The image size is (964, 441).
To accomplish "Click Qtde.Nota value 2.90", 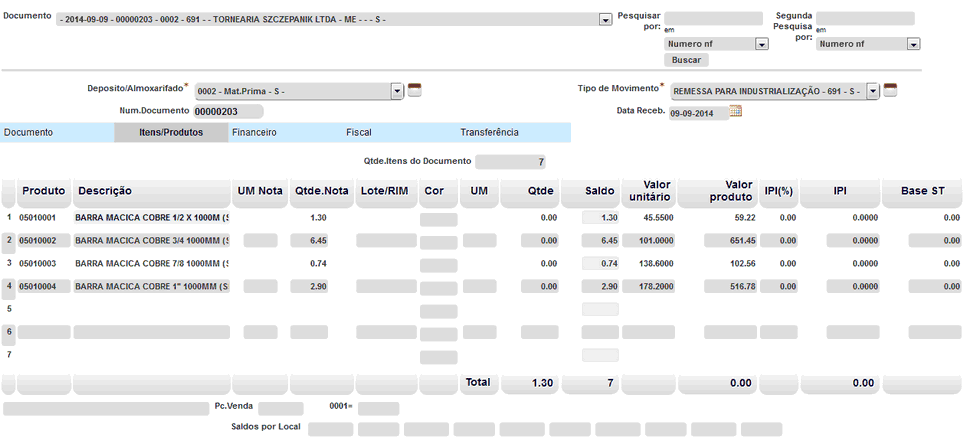I will tap(309, 287).
